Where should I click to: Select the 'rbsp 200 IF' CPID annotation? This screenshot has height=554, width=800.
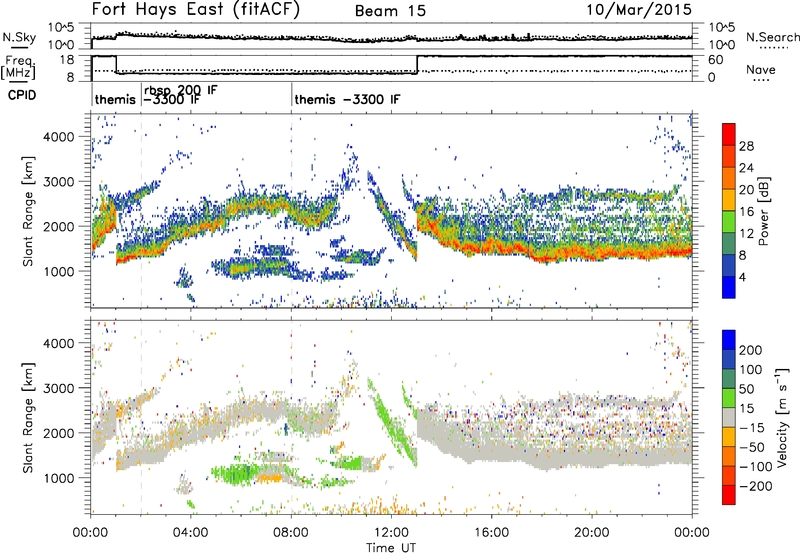(x=181, y=90)
